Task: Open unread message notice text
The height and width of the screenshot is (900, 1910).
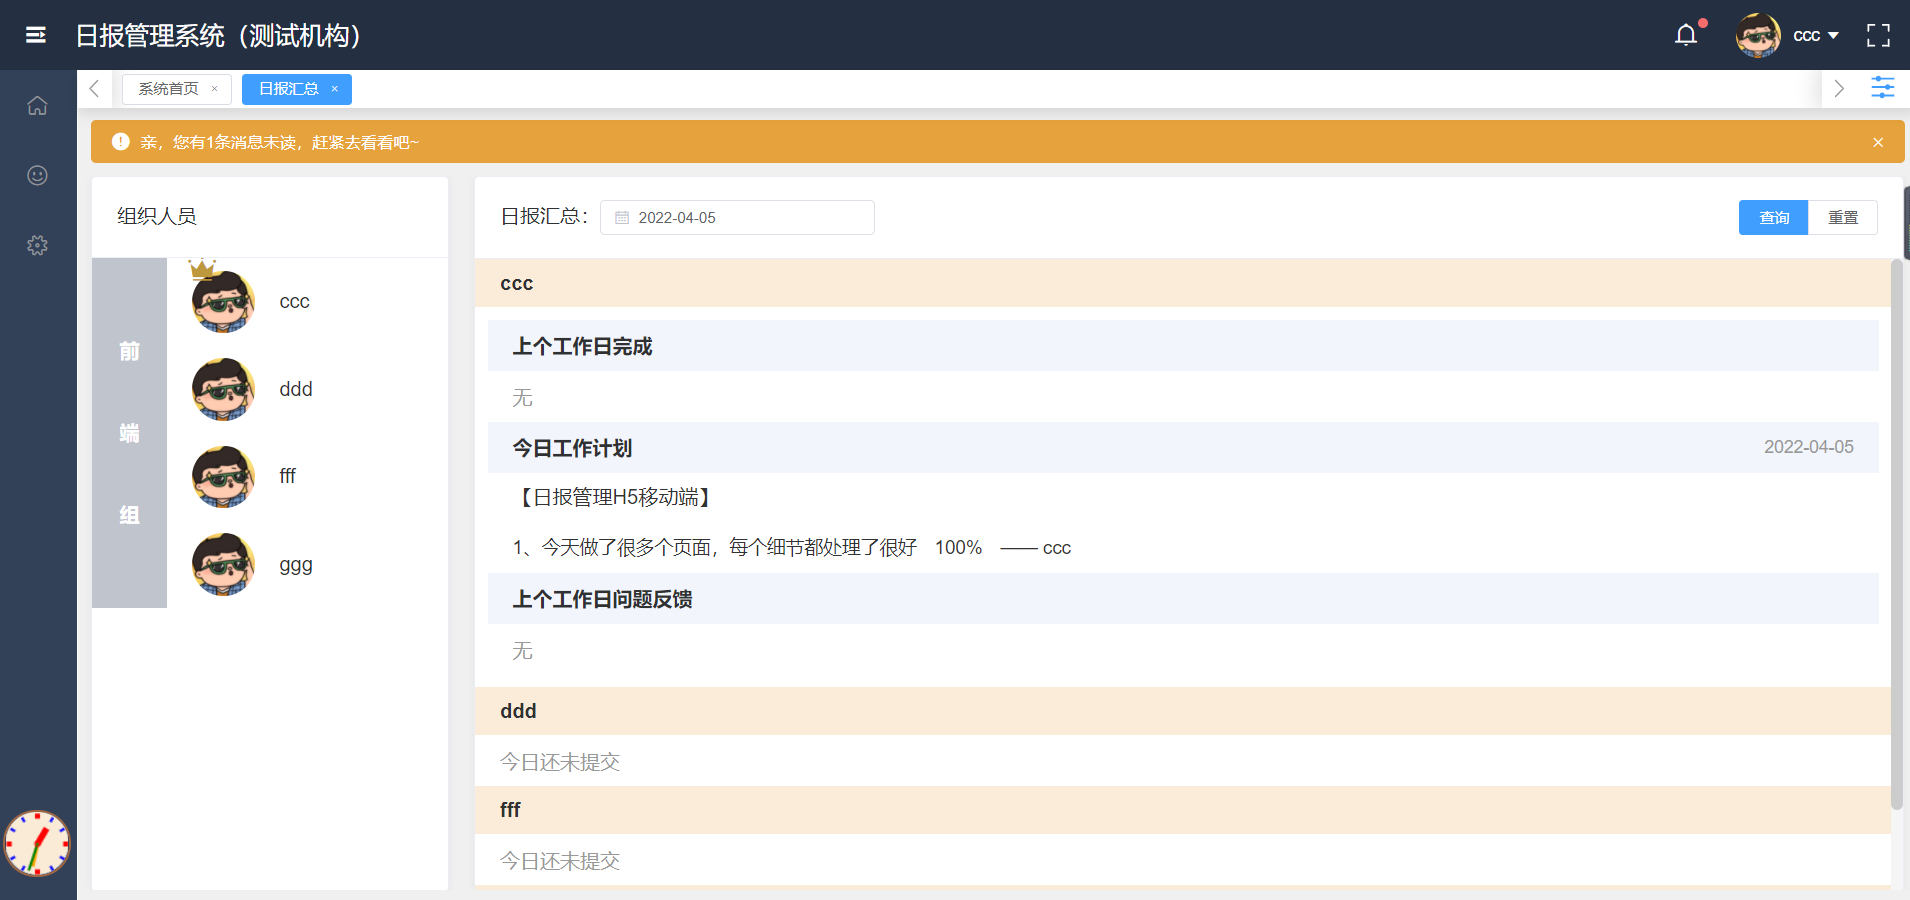Action: (279, 142)
